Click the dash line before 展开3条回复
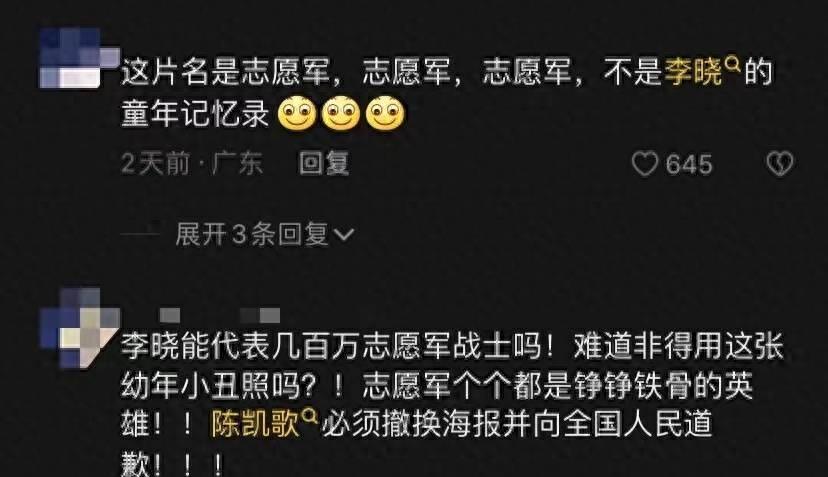This screenshot has height=477, width=828. click(140, 234)
